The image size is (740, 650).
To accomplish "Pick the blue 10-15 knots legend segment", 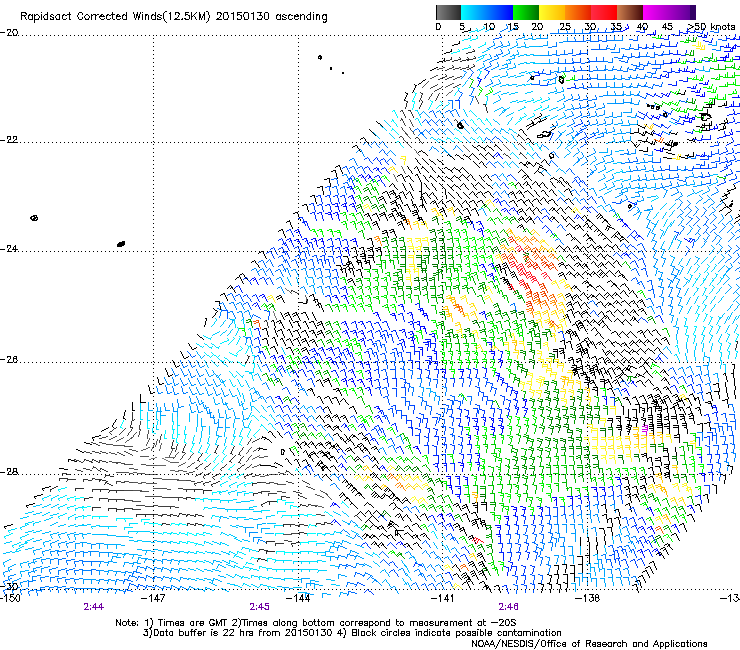I will [x=500, y=12].
